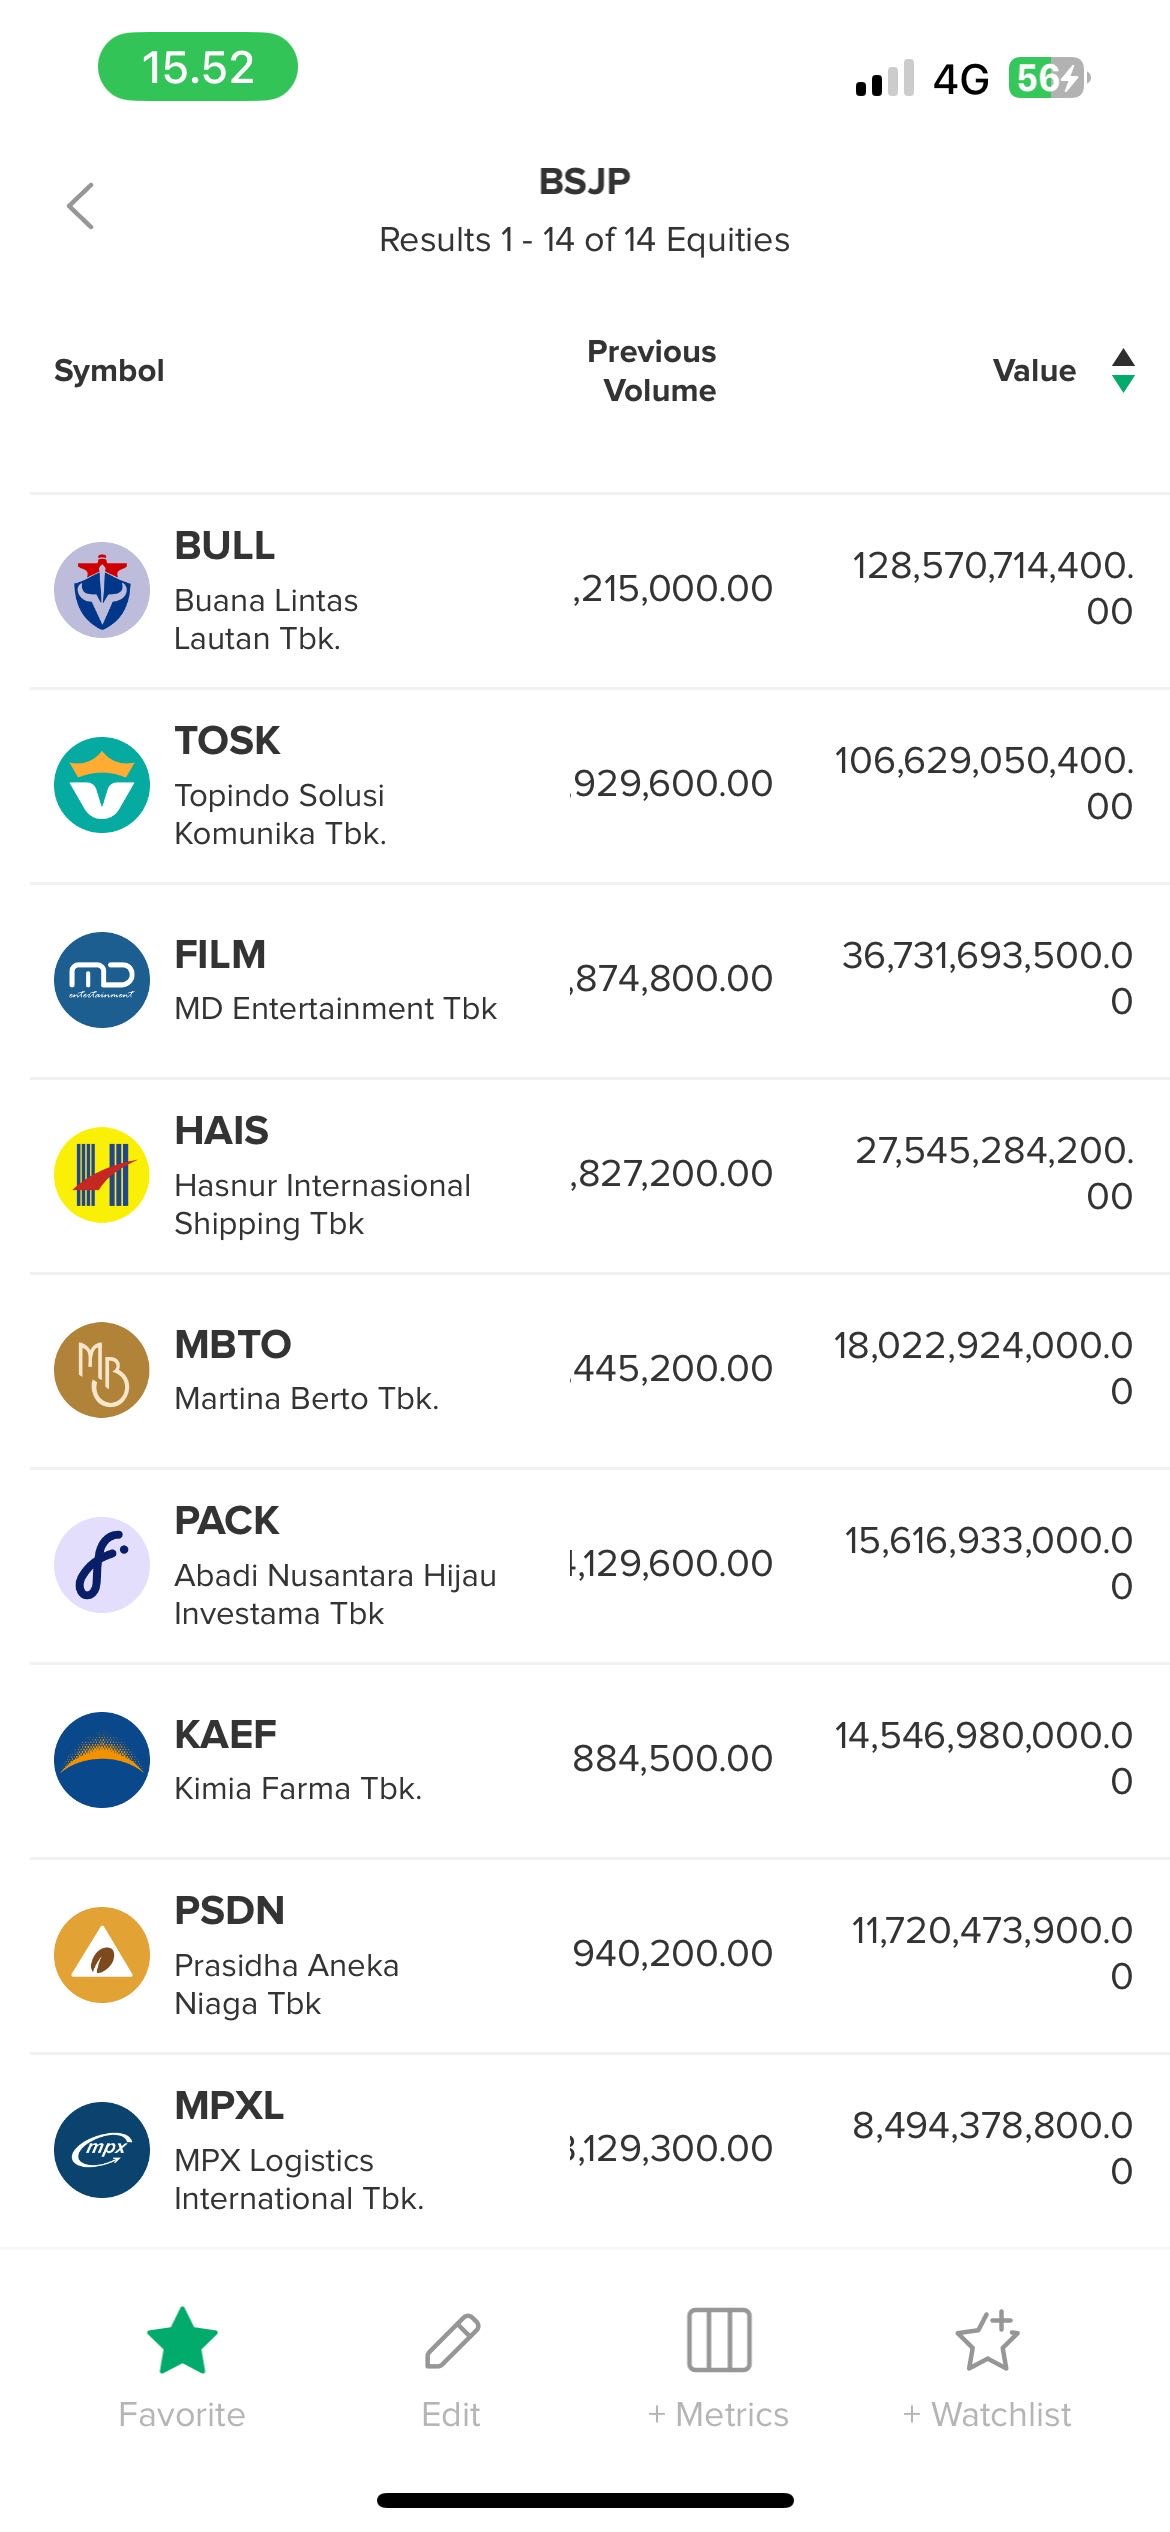Sort by Value column arrows
Image resolution: width=1170 pixels, height=2532 pixels.
pos(1123,371)
